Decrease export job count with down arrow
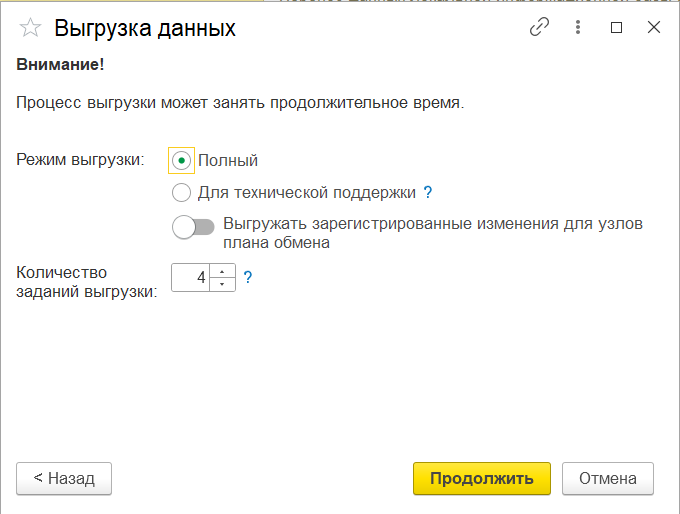Screen dimensions: 680x514 222,285
